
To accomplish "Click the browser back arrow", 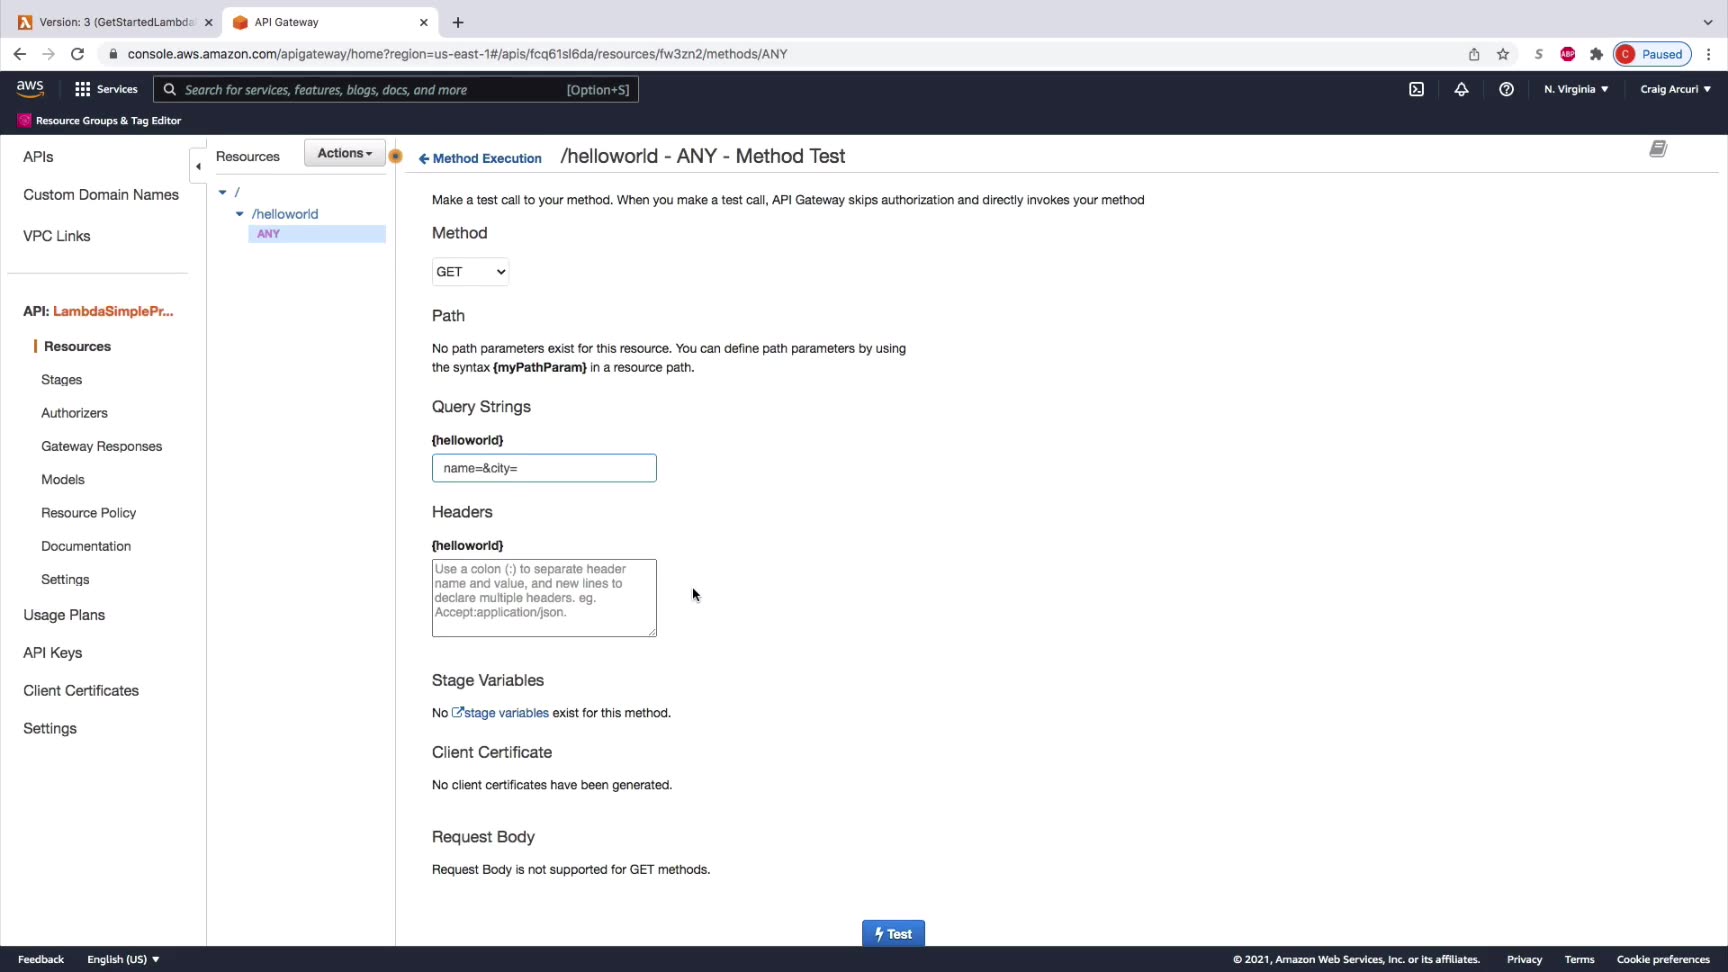I will (20, 54).
